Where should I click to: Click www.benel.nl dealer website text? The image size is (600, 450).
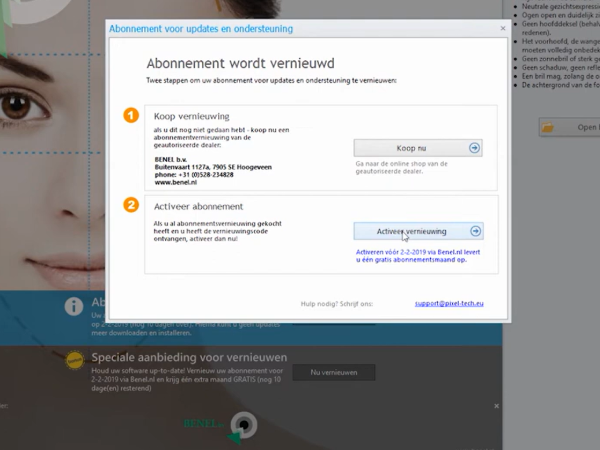coord(176,183)
